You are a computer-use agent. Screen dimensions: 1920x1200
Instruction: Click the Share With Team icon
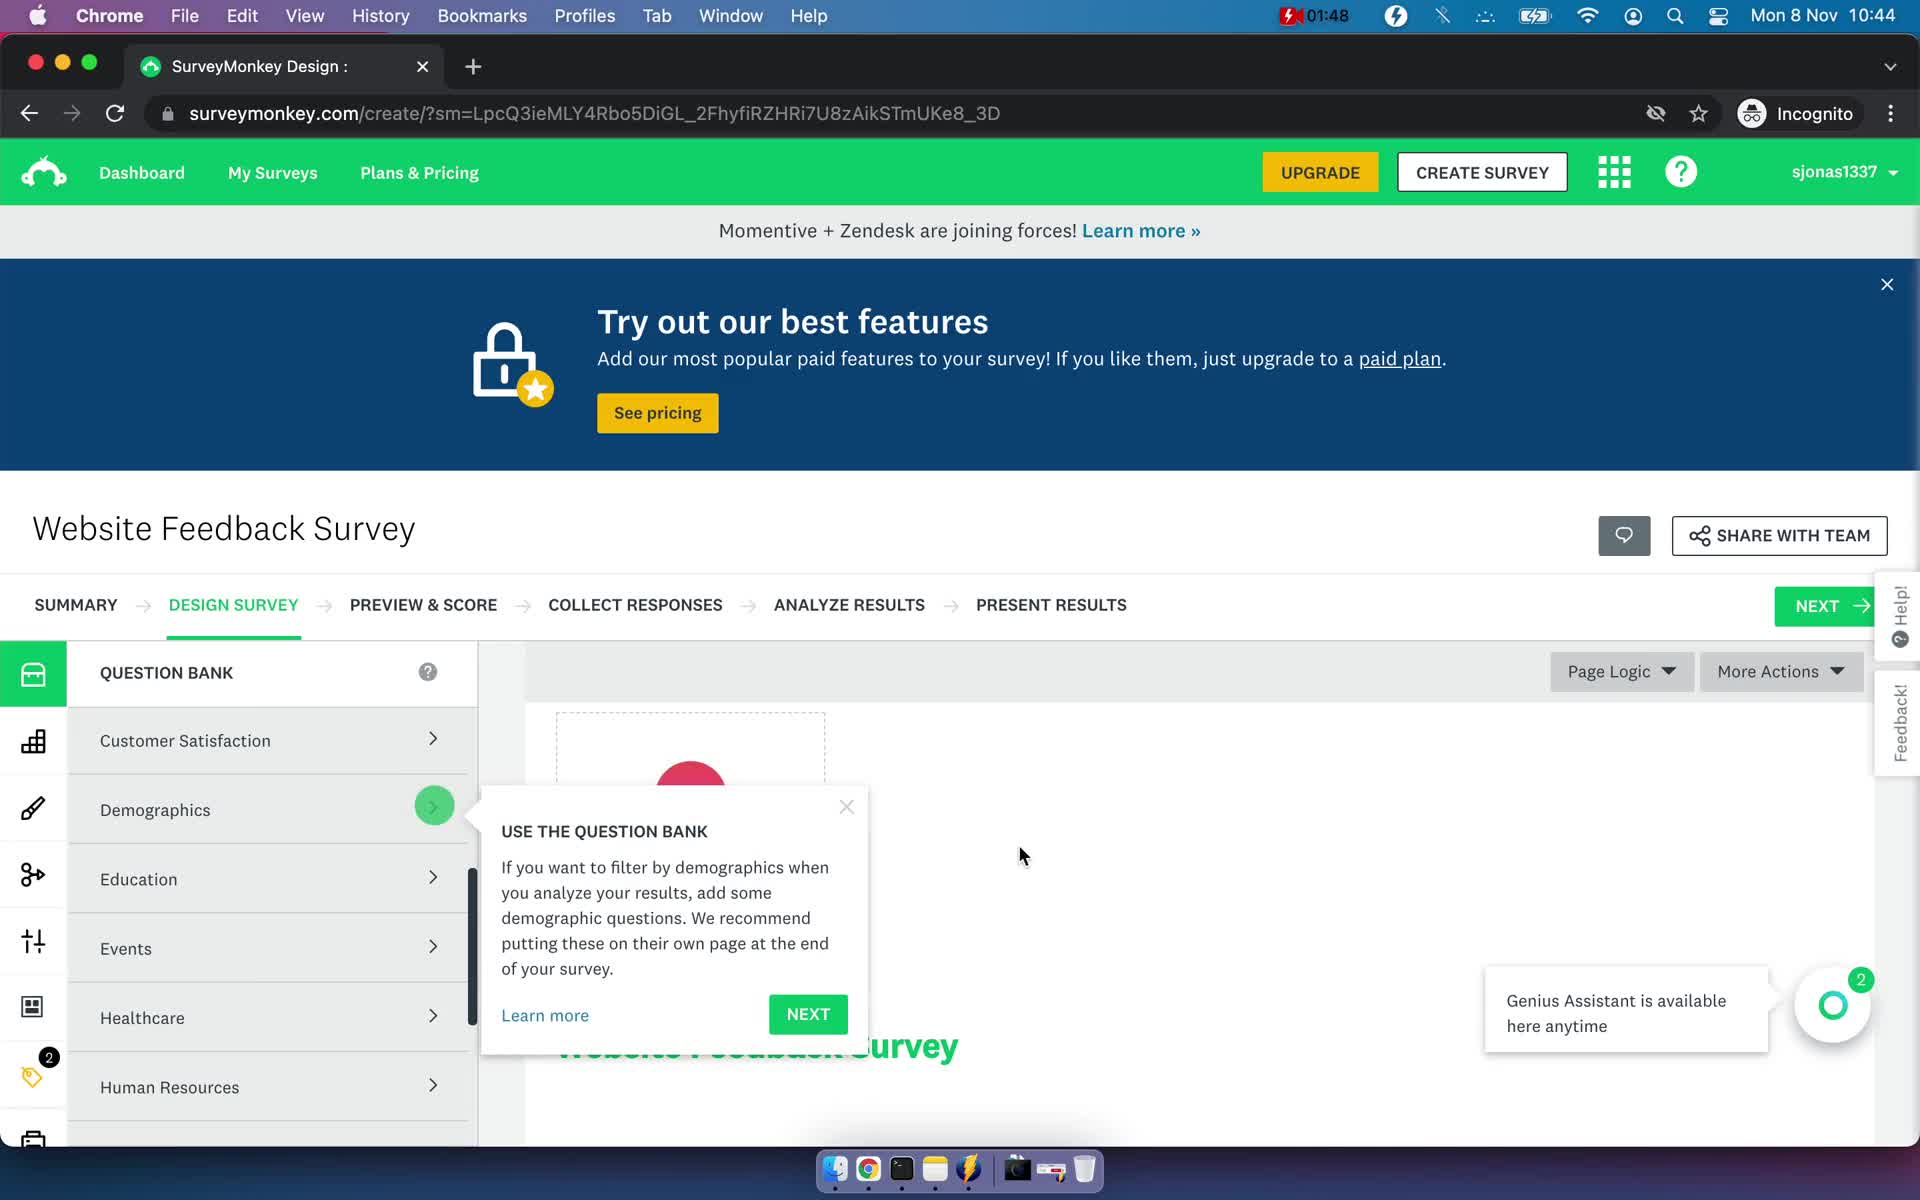1700,535
